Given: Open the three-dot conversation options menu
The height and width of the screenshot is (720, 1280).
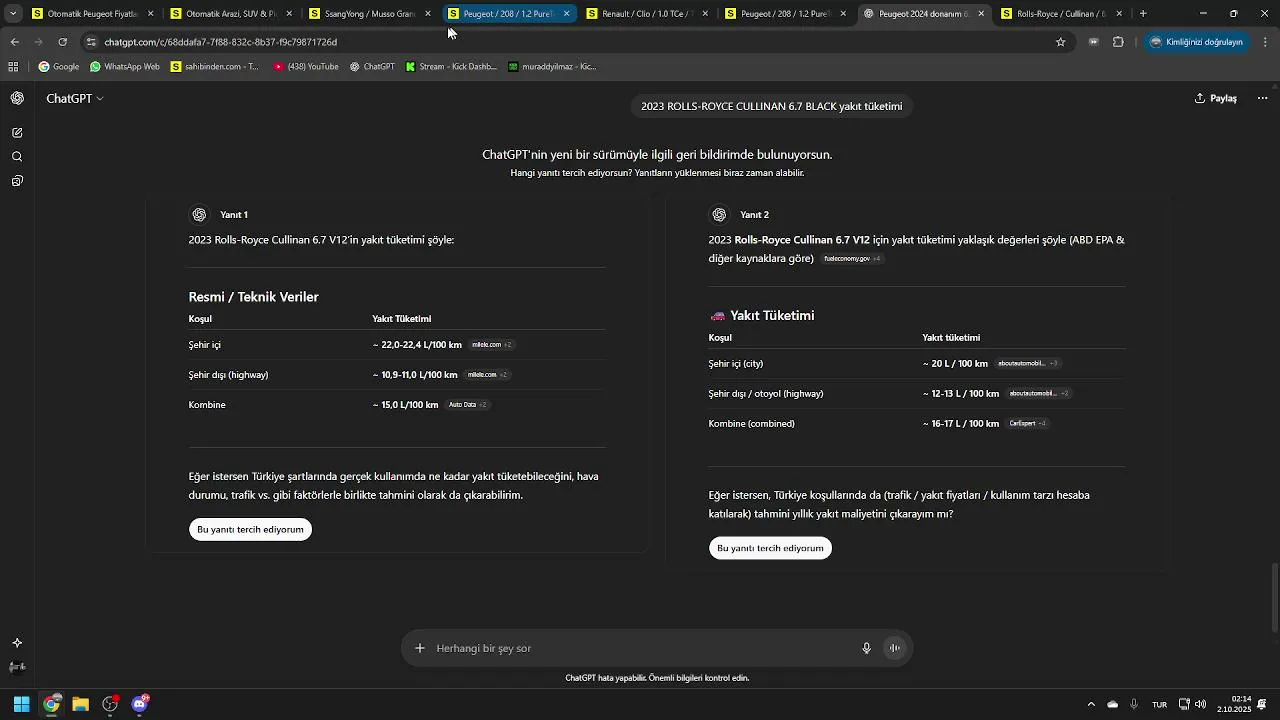Looking at the screenshot, I should (x=1262, y=98).
